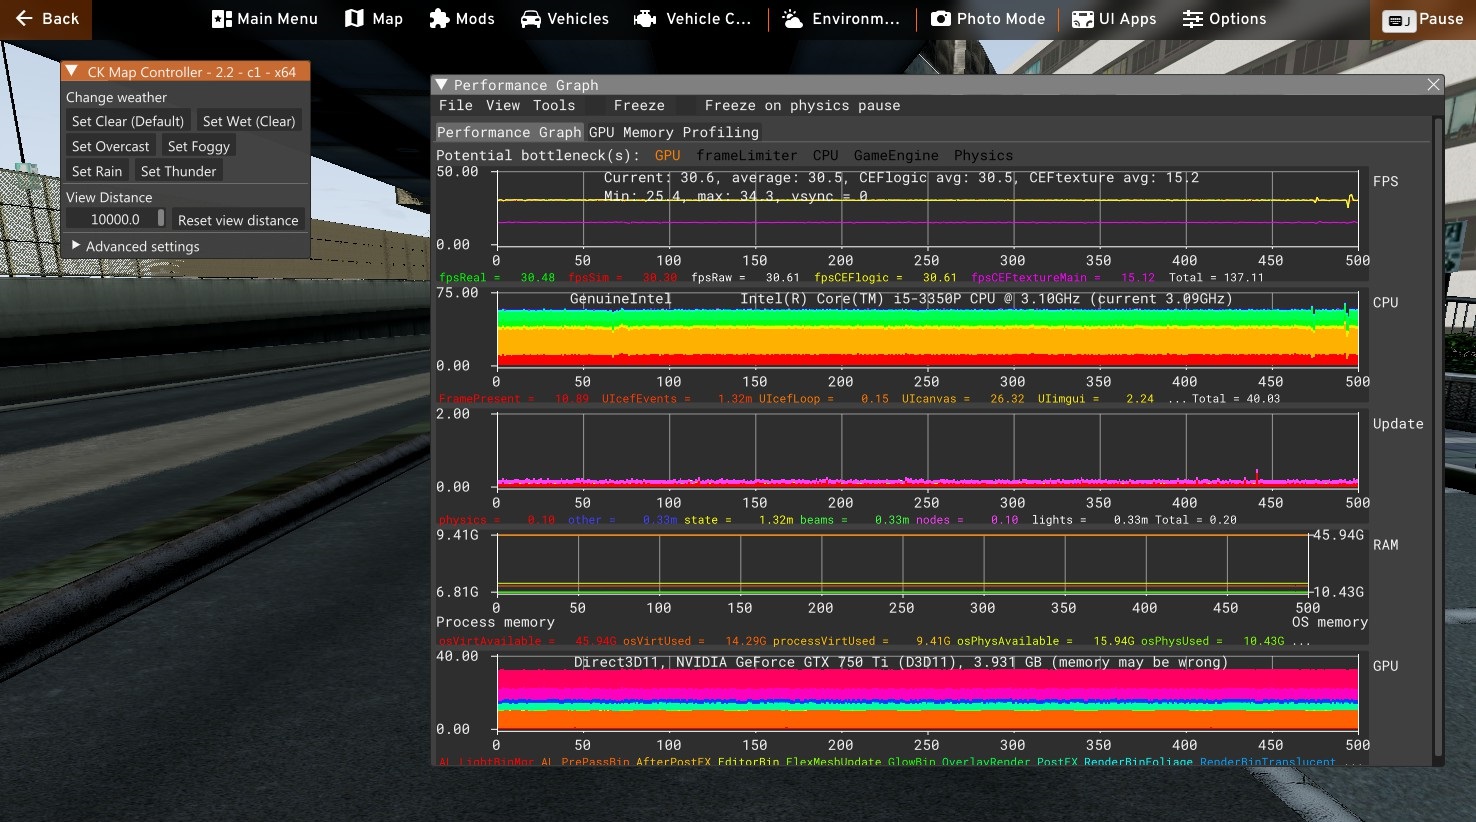Image resolution: width=1476 pixels, height=822 pixels.
Task: Click the View Distance value slider
Action: (x=116, y=219)
